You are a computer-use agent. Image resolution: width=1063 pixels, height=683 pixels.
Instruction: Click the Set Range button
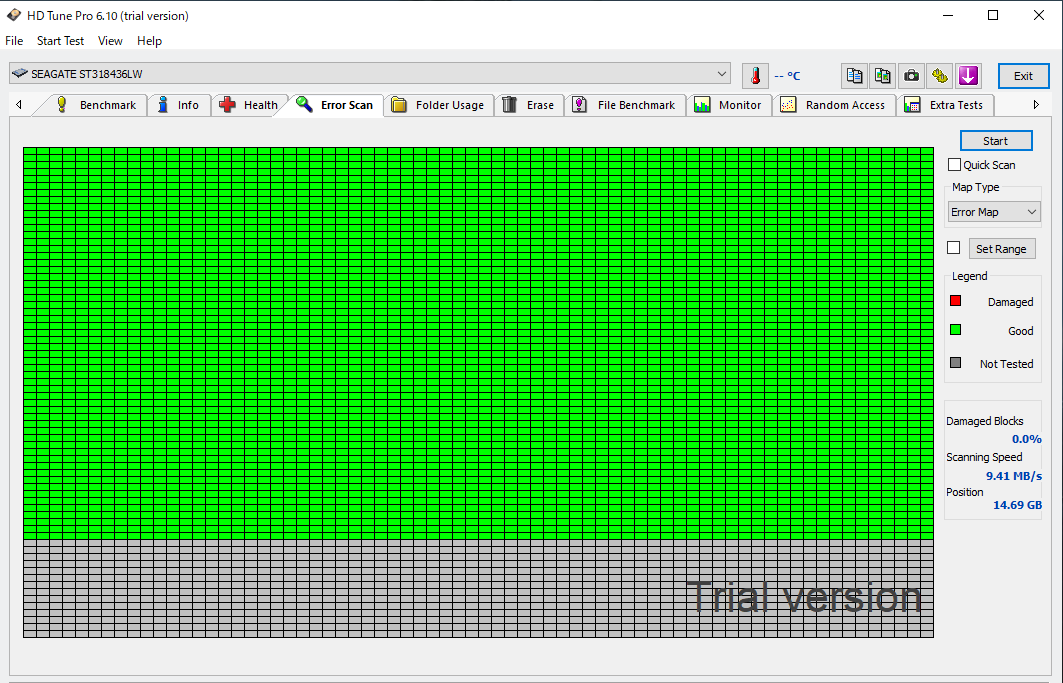coord(1001,249)
